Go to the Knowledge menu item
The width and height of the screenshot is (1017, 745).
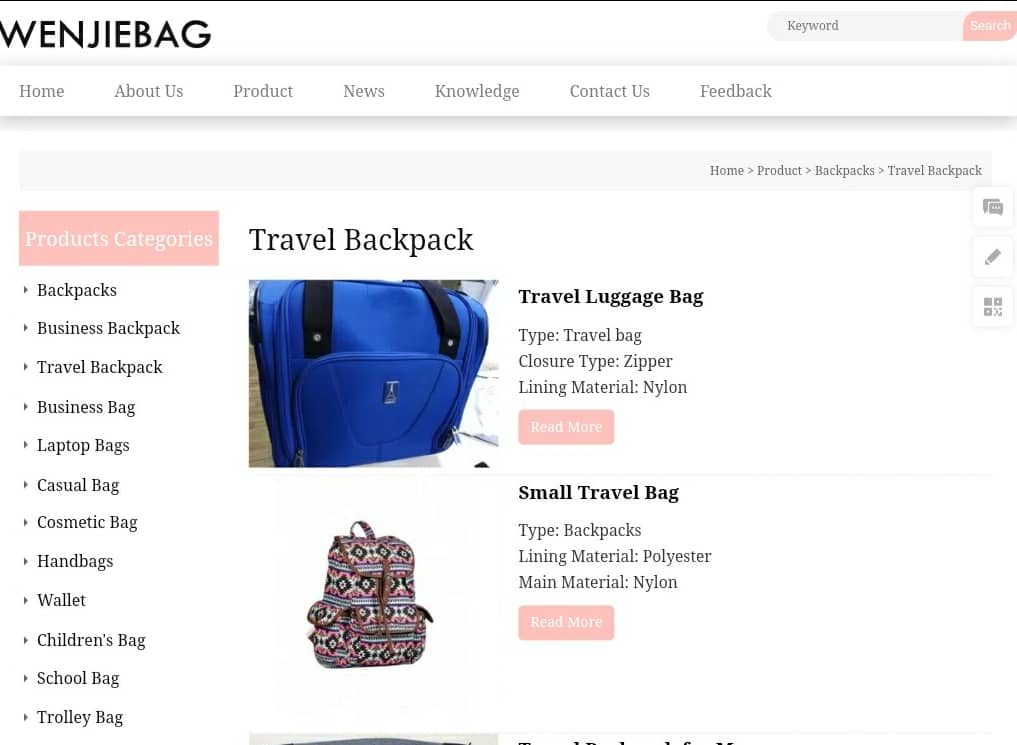coord(477,91)
